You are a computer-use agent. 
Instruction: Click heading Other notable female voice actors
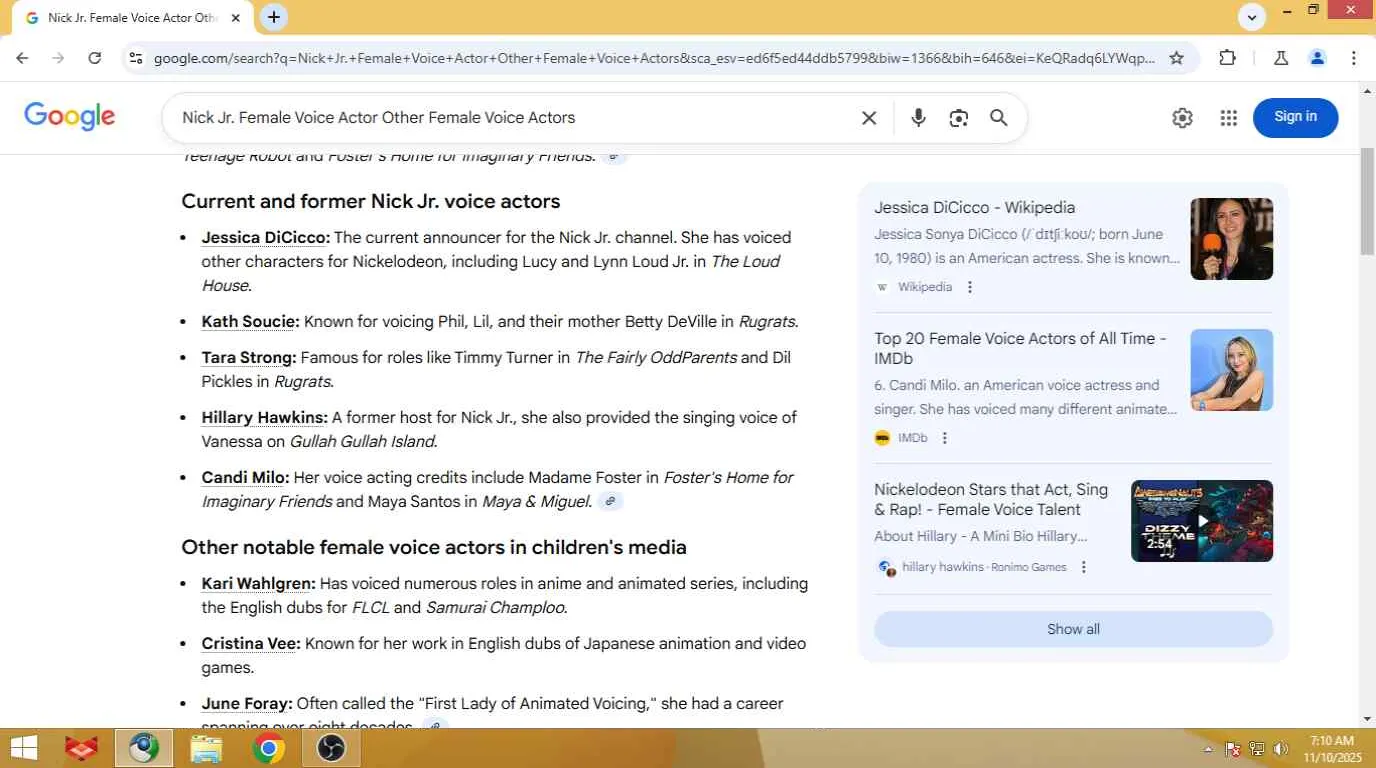434,547
